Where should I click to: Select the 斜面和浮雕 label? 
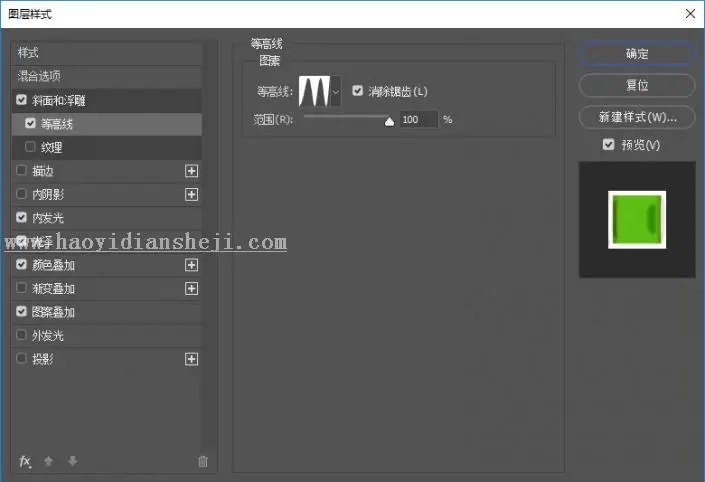[x=59, y=100]
